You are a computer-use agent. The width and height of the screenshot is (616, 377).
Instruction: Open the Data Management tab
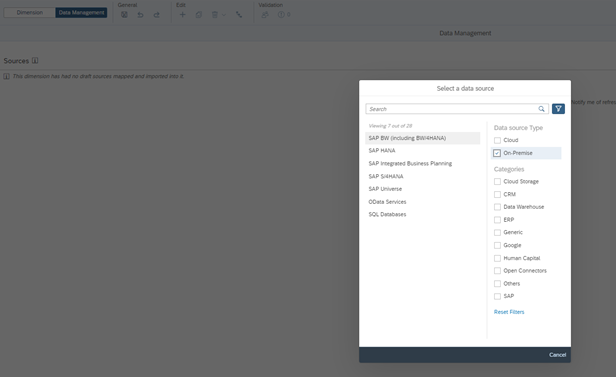81,13
